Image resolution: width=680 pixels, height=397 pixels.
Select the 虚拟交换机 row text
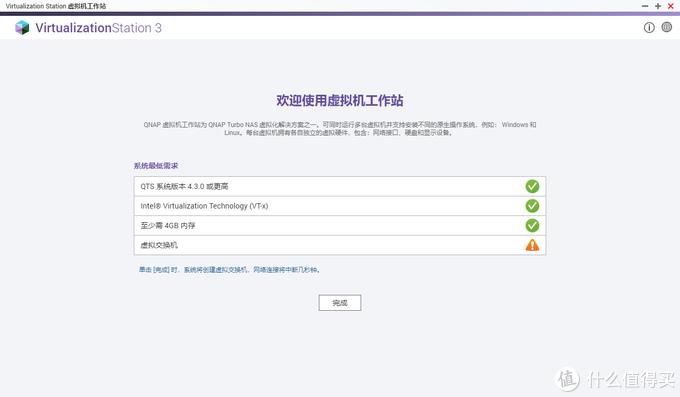coord(159,245)
